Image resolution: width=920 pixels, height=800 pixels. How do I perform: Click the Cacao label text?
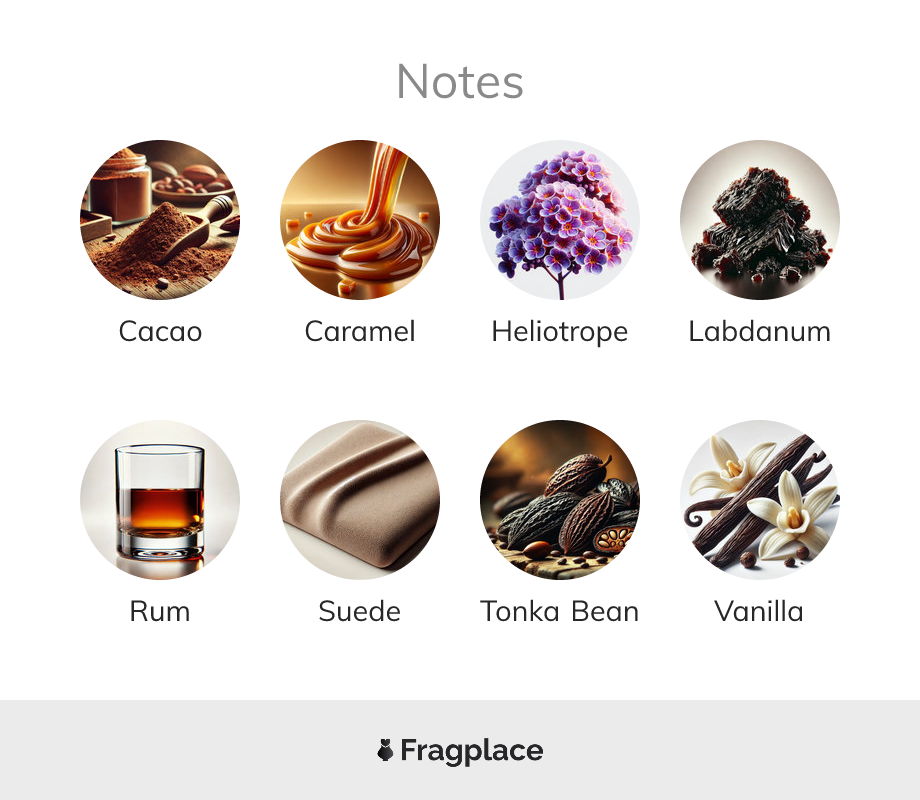click(160, 332)
